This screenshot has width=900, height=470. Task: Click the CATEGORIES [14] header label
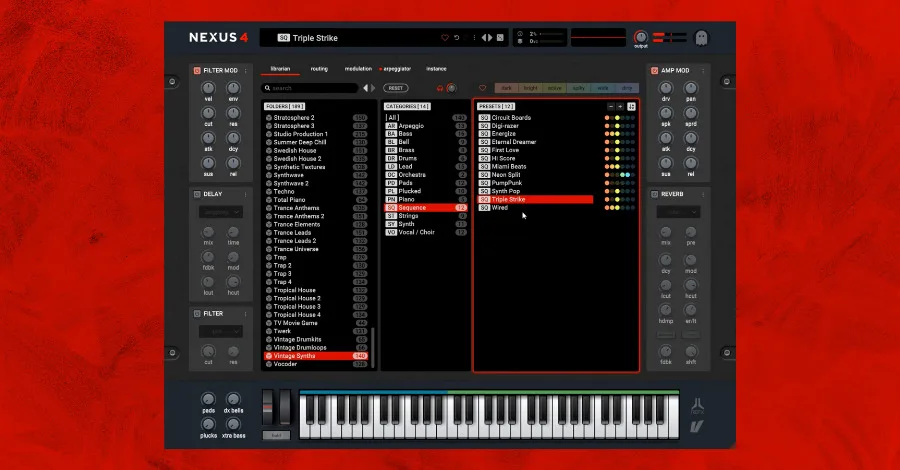click(x=408, y=107)
